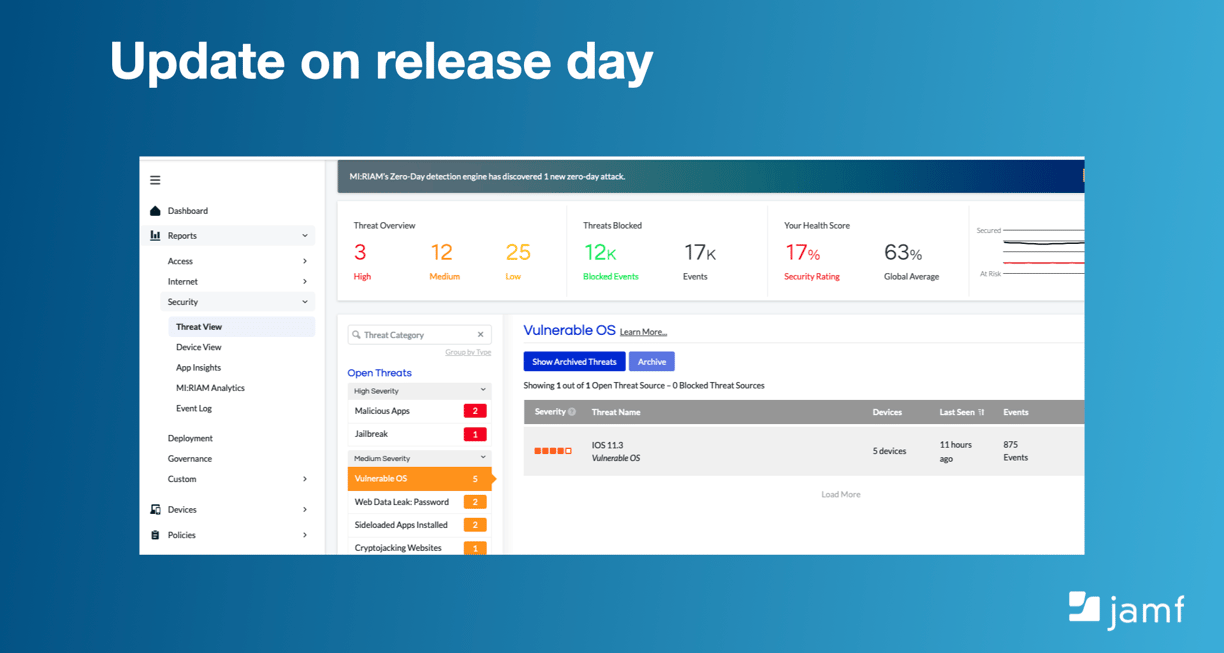Select the Malicious Apps threat row
Screen dimensions: 1224x653
[x=419, y=411]
